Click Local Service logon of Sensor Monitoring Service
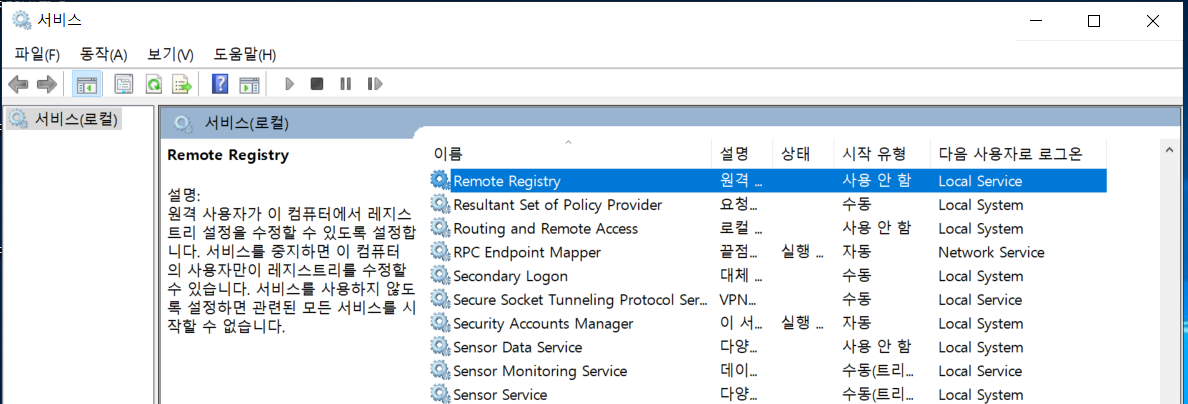 (x=980, y=371)
